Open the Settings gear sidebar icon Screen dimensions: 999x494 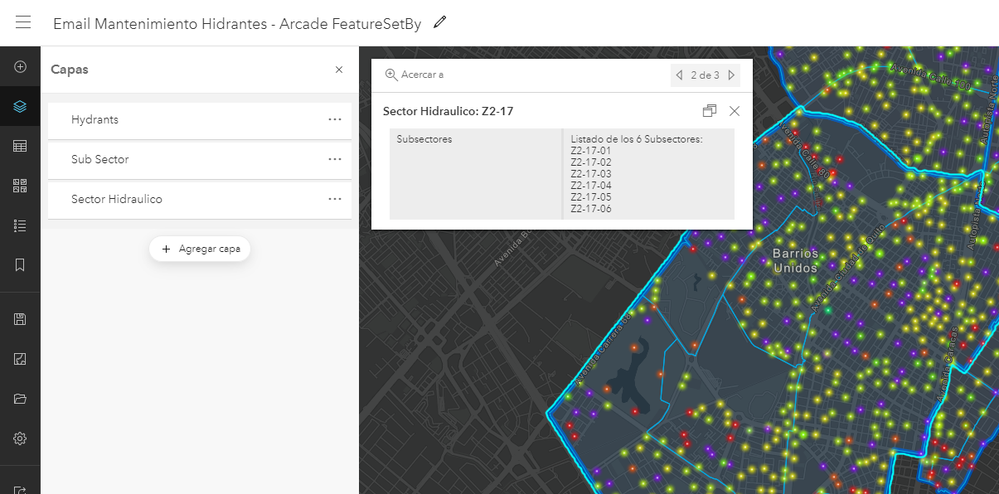point(20,439)
